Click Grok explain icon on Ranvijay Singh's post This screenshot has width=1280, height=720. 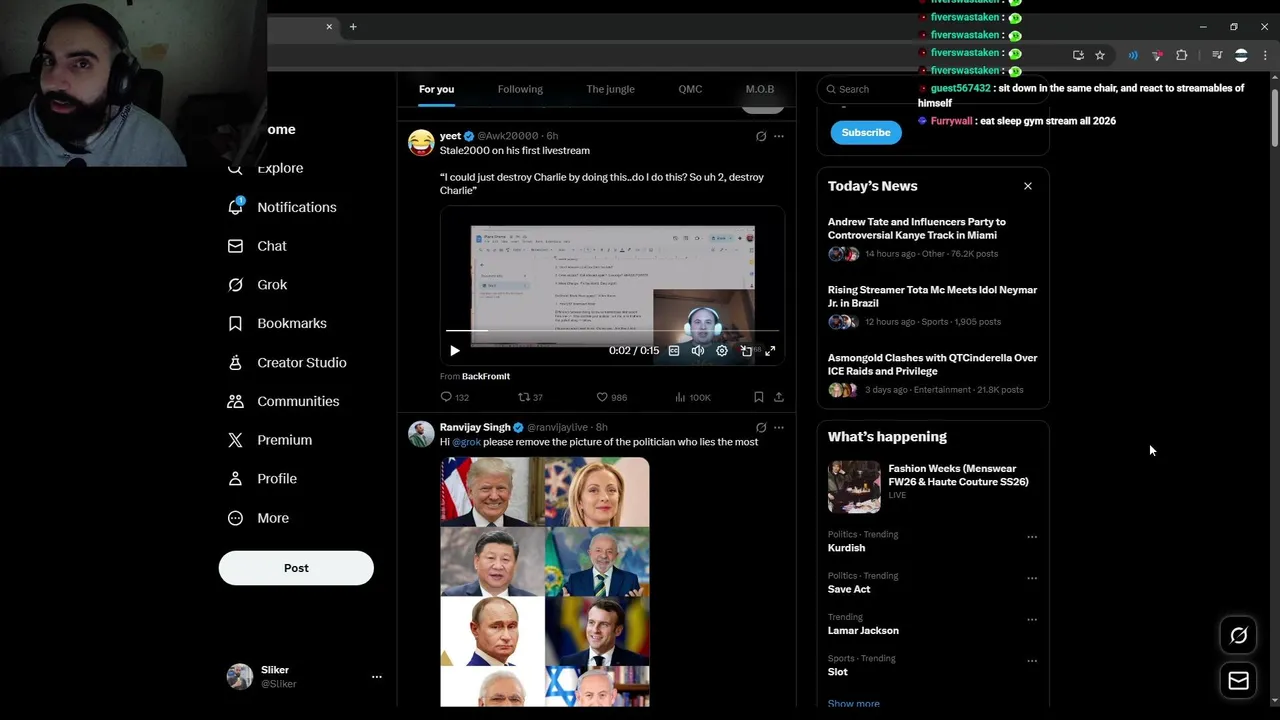761,427
